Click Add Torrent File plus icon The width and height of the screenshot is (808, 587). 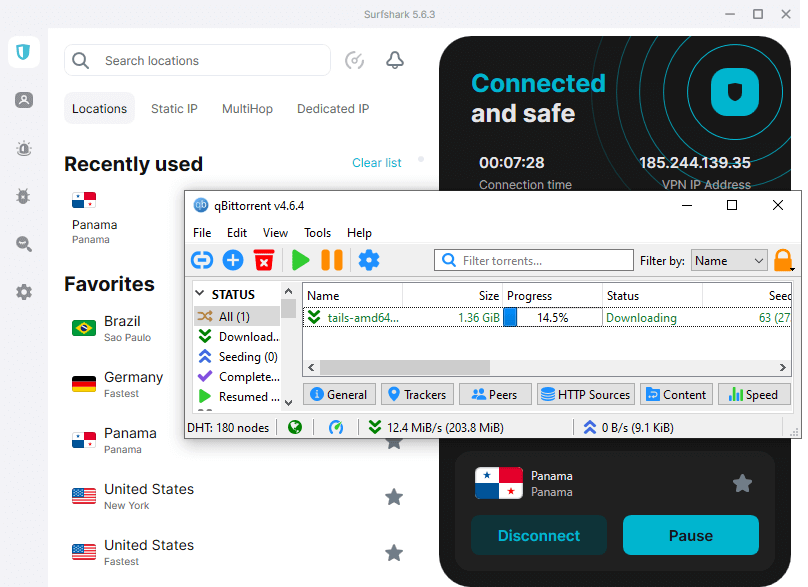[x=233, y=260]
